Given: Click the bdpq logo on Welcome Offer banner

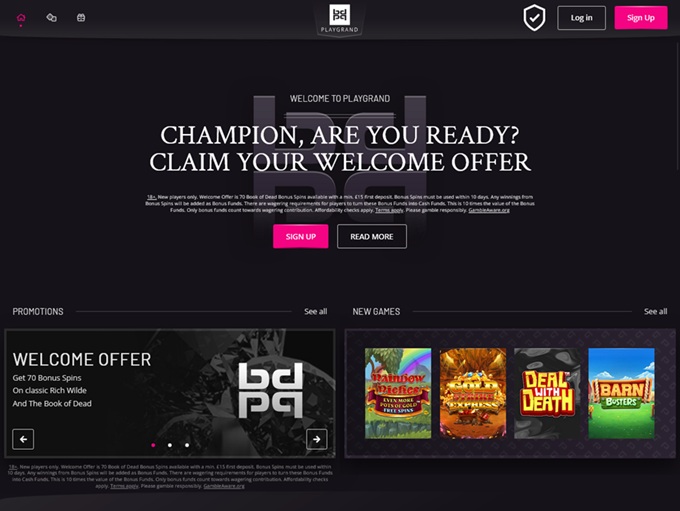Looking at the screenshot, I should [x=271, y=390].
